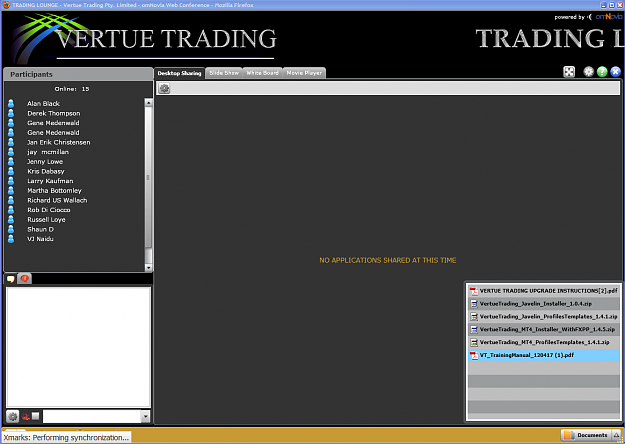Click the Vertue Trading logo
The height and width of the screenshot is (444, 625).
[143, 38]
